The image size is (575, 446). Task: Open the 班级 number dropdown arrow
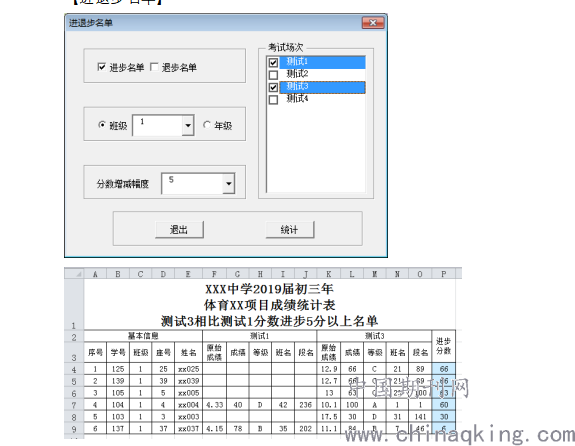coord(188,125)
